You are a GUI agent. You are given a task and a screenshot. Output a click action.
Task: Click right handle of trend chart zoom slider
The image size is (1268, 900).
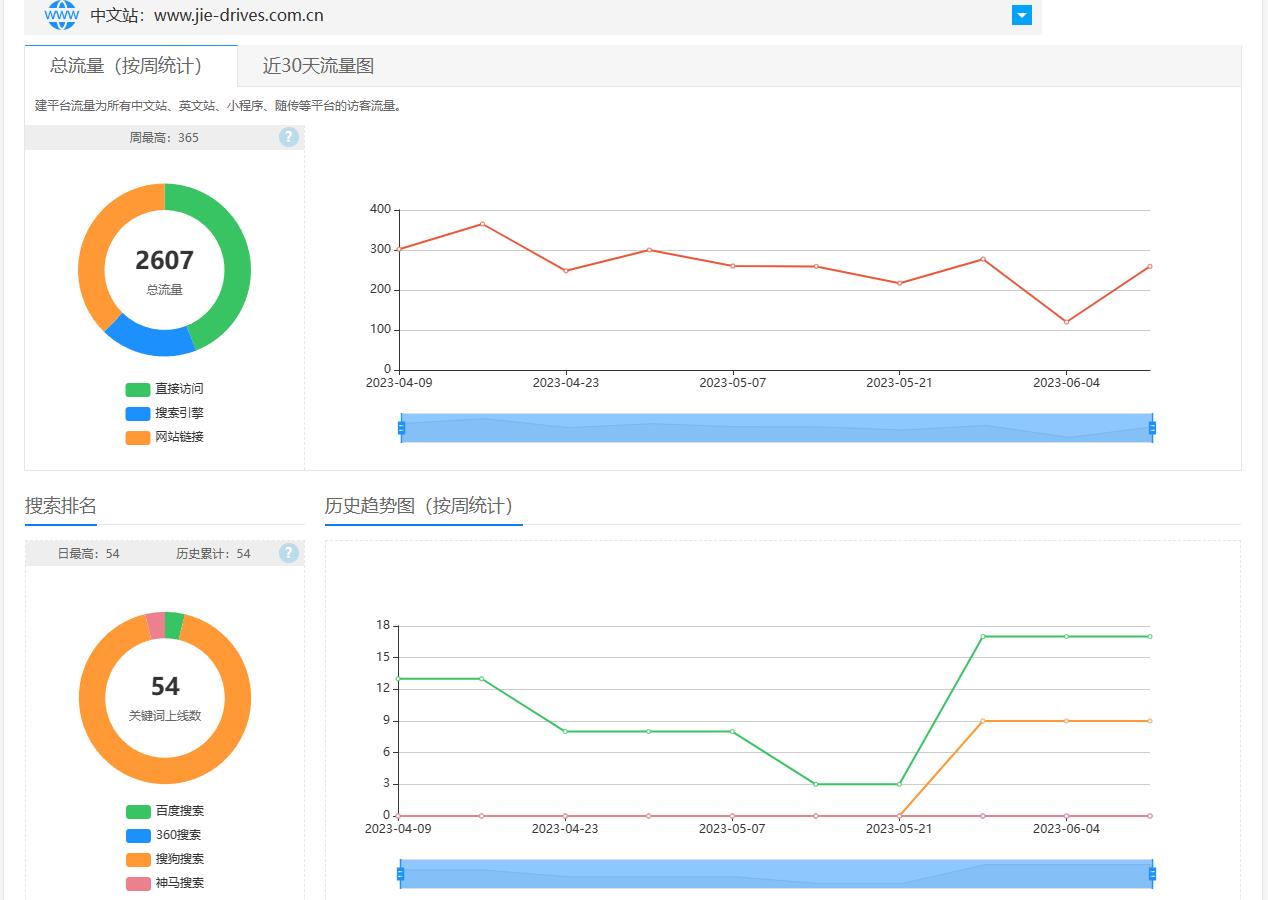[x=1152, y=874]
